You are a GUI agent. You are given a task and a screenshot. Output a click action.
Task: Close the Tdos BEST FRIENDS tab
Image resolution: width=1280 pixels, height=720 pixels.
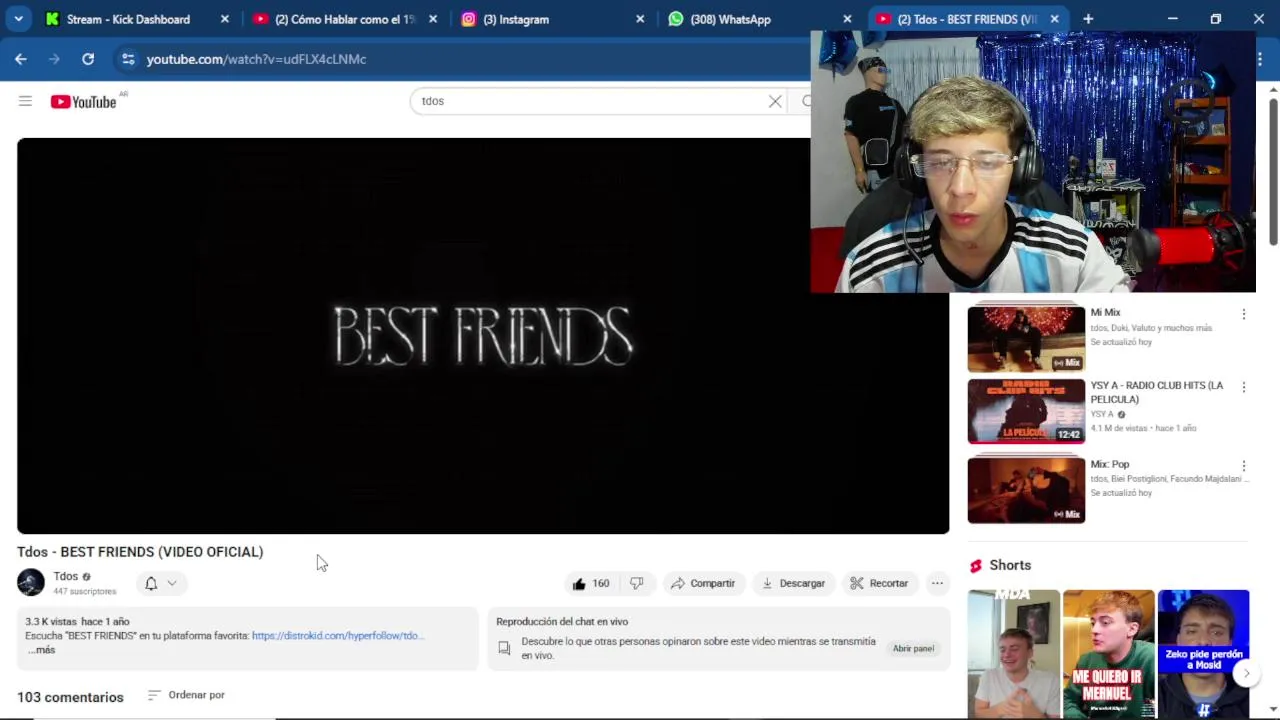1054,19
